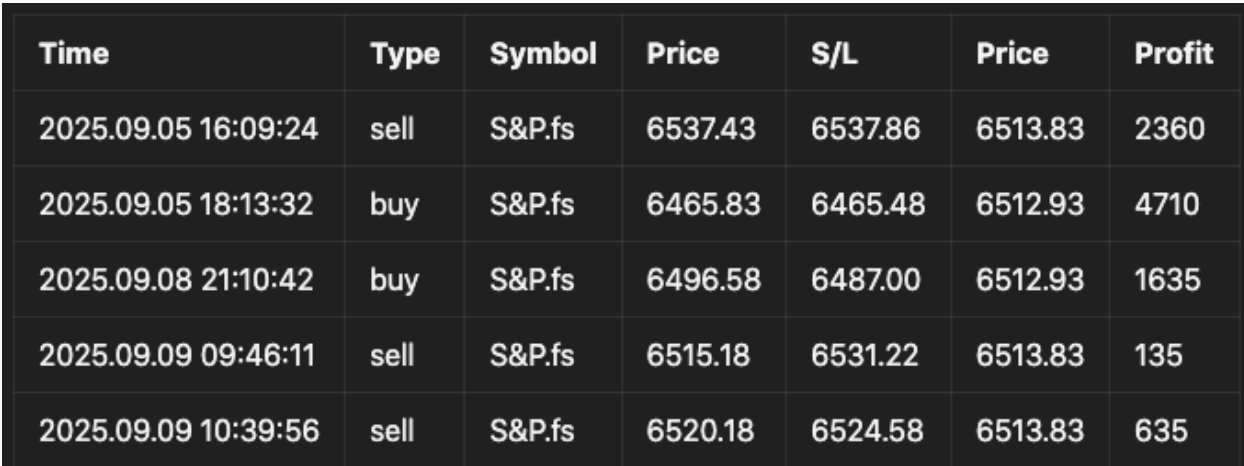The image size is (1244, 466).
Task: Click the profit value 135
Action: [x=1157, y=356]
